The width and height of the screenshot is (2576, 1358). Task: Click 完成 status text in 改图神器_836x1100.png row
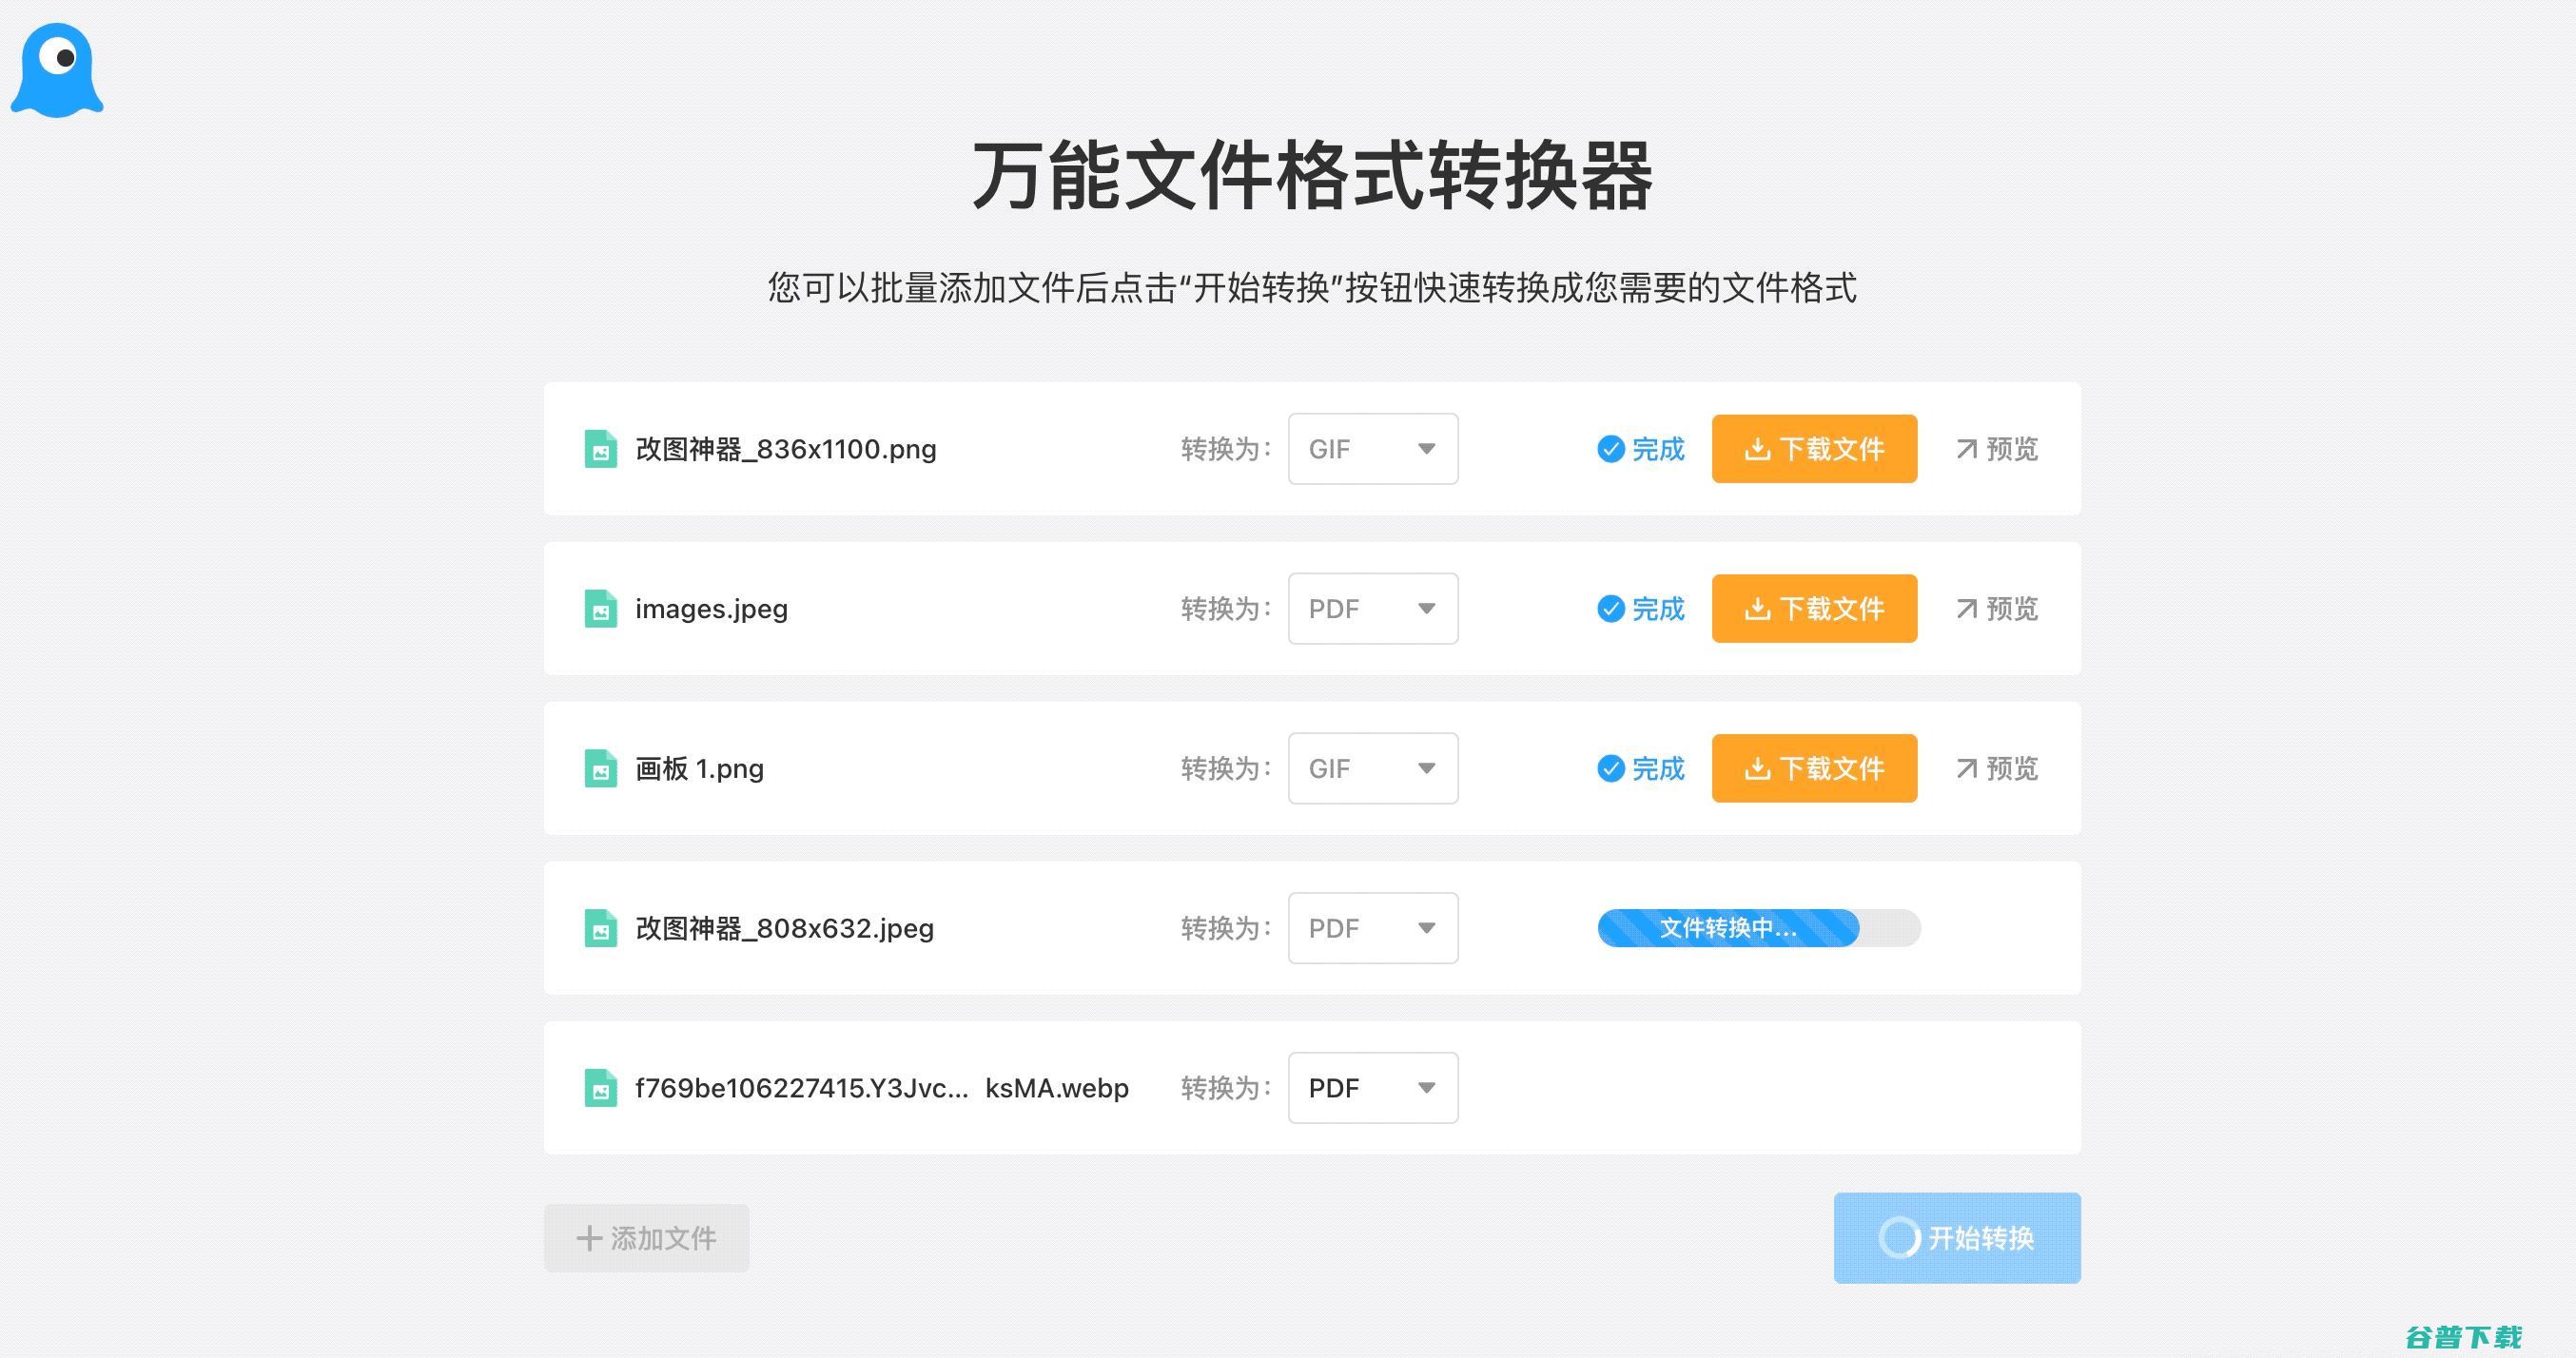[x=1658, y=449]
